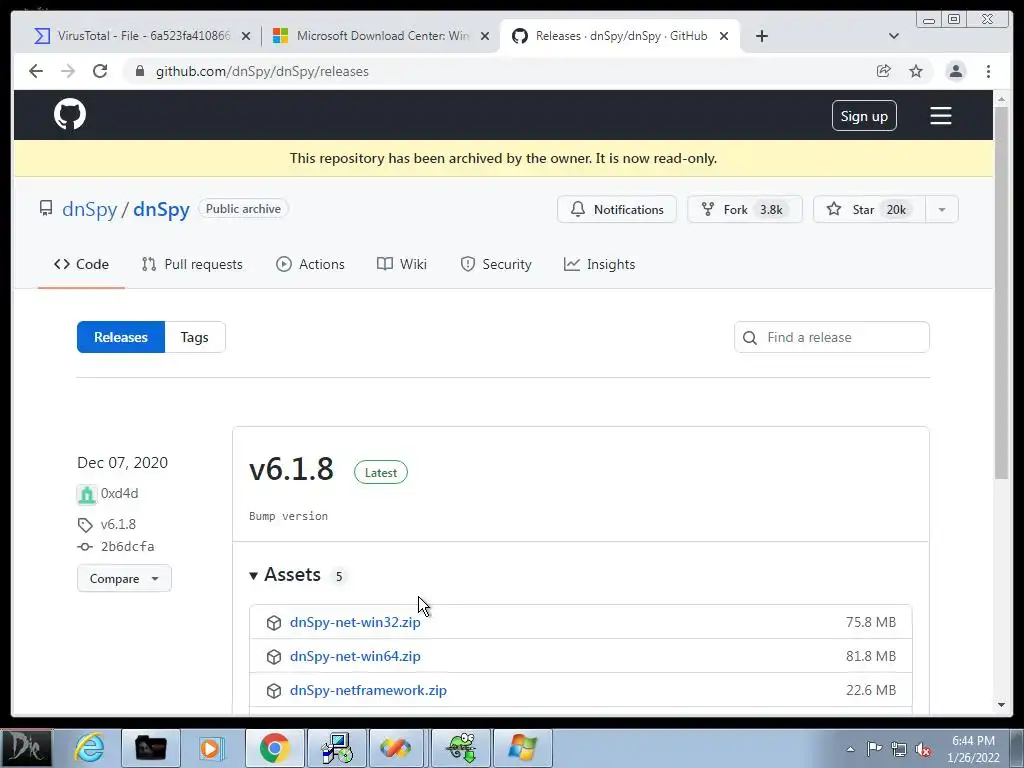Open the Start menu Die button
Image resolution: width=1024 pixels, height=768 pixels.
point(26,748)
